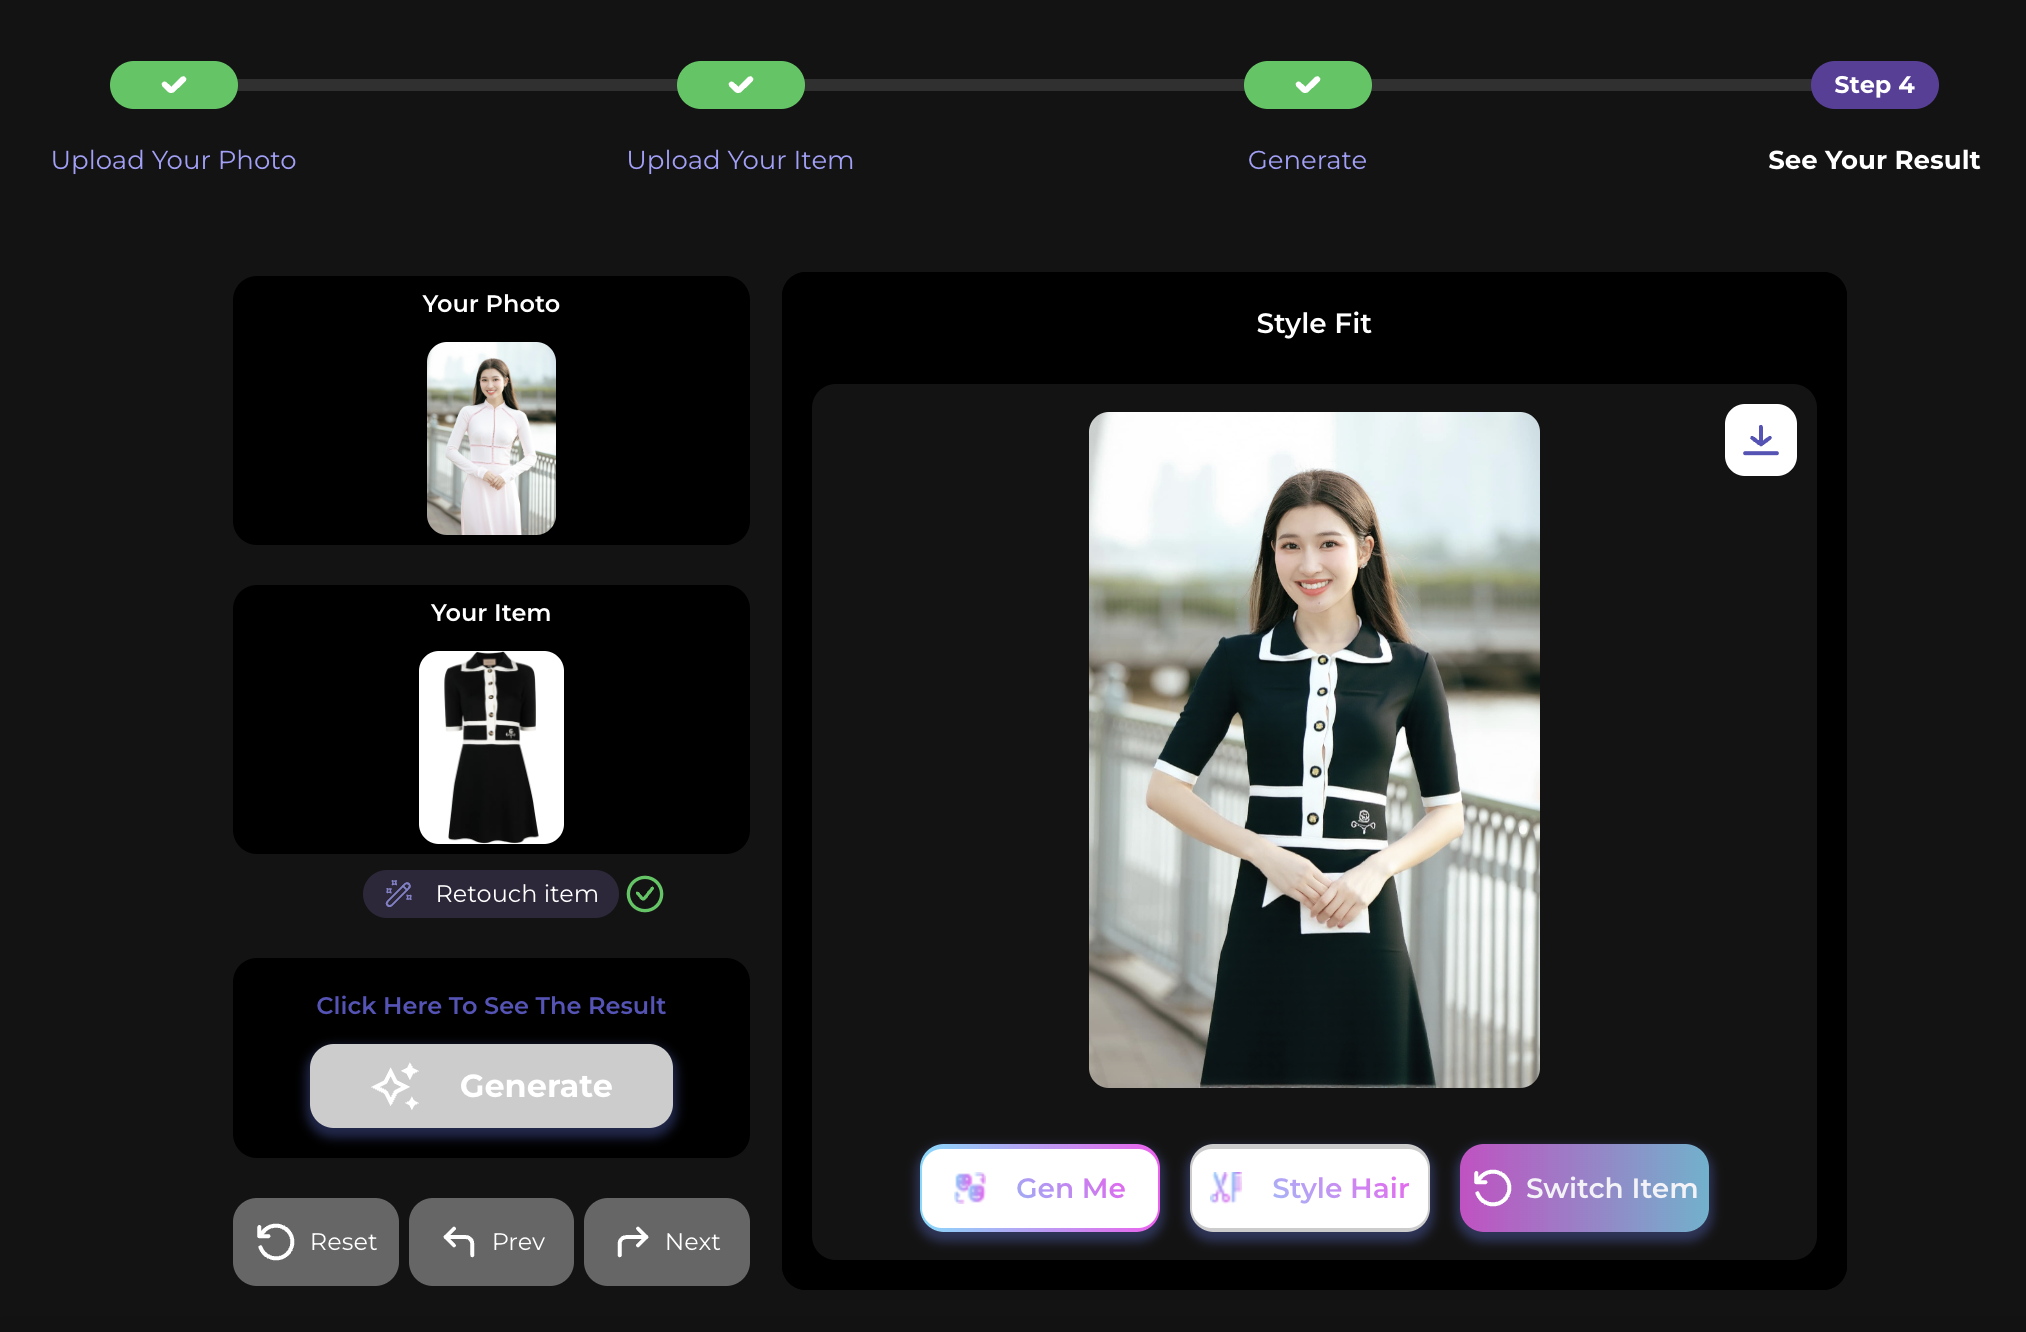Click the magic wand Retouch icon
Screen dimensions: 2026x1332
(399, 893)
